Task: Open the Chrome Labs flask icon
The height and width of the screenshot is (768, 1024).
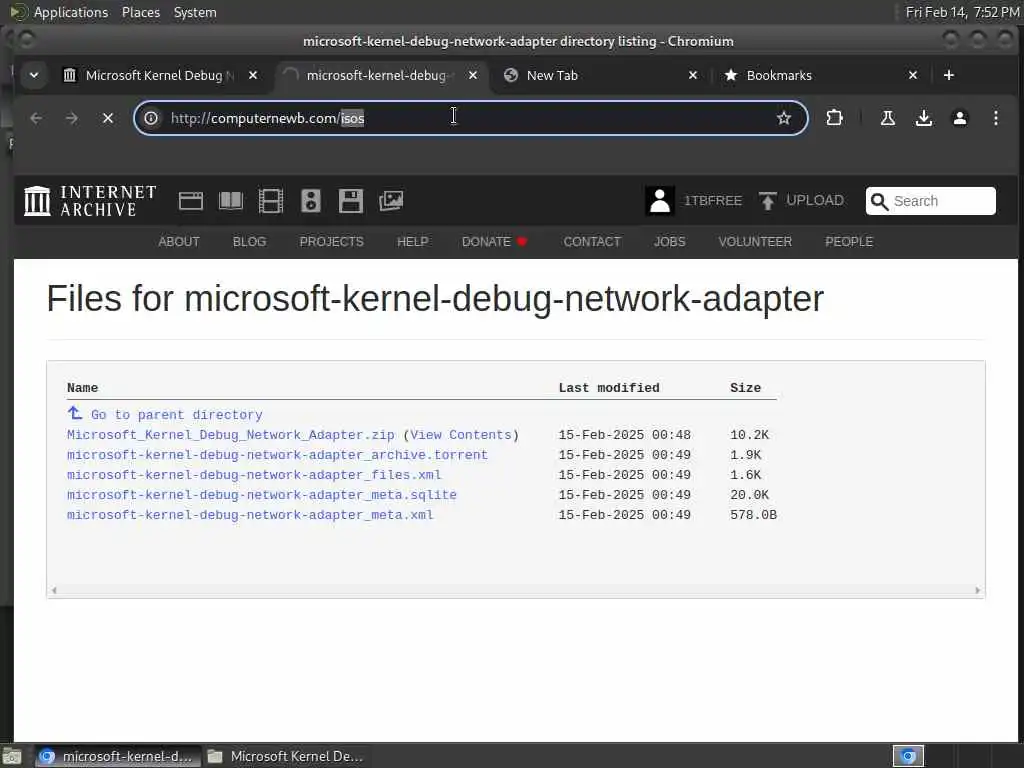Action: (x=888, y=118)
